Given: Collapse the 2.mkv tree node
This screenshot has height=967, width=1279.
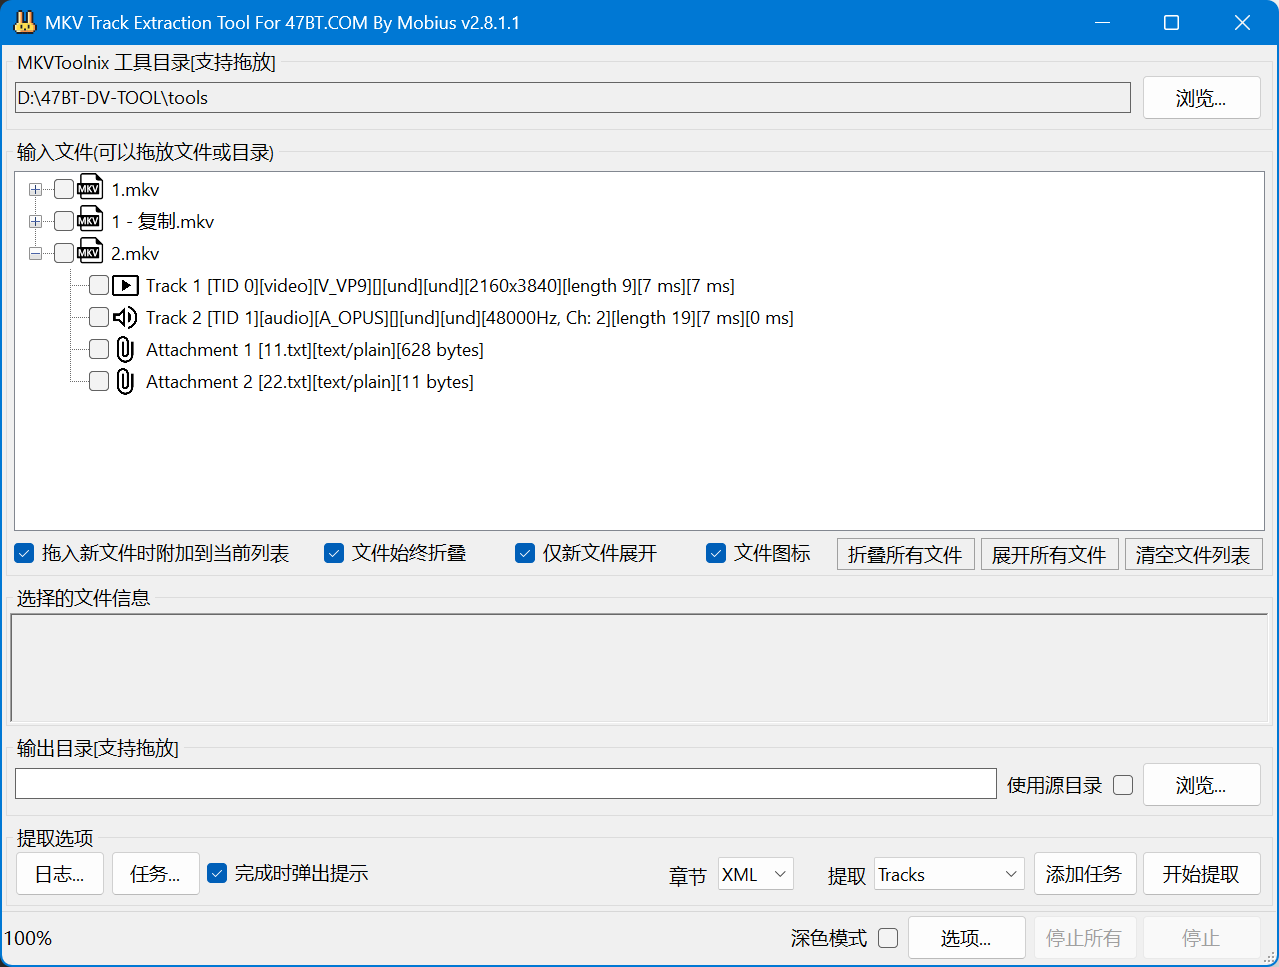Looking at the screenshot, I should coord(36,254).
